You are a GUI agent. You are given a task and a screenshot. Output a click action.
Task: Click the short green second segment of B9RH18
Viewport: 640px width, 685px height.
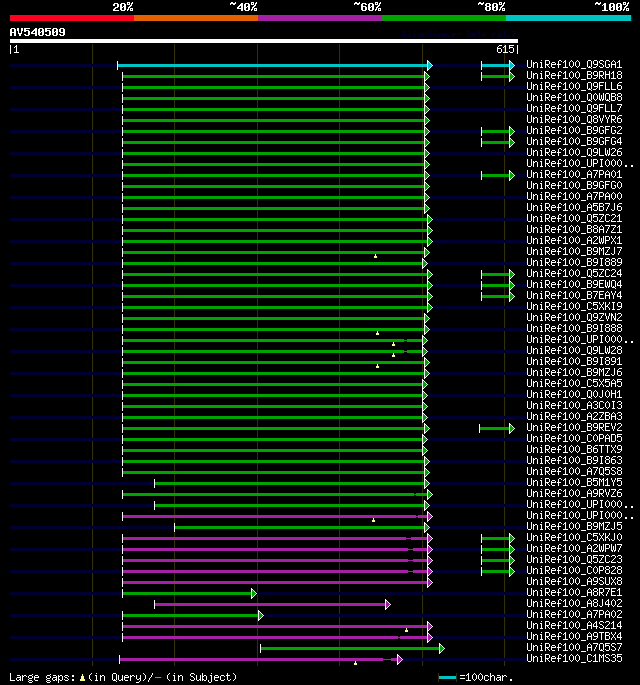(x=498, y=76)
